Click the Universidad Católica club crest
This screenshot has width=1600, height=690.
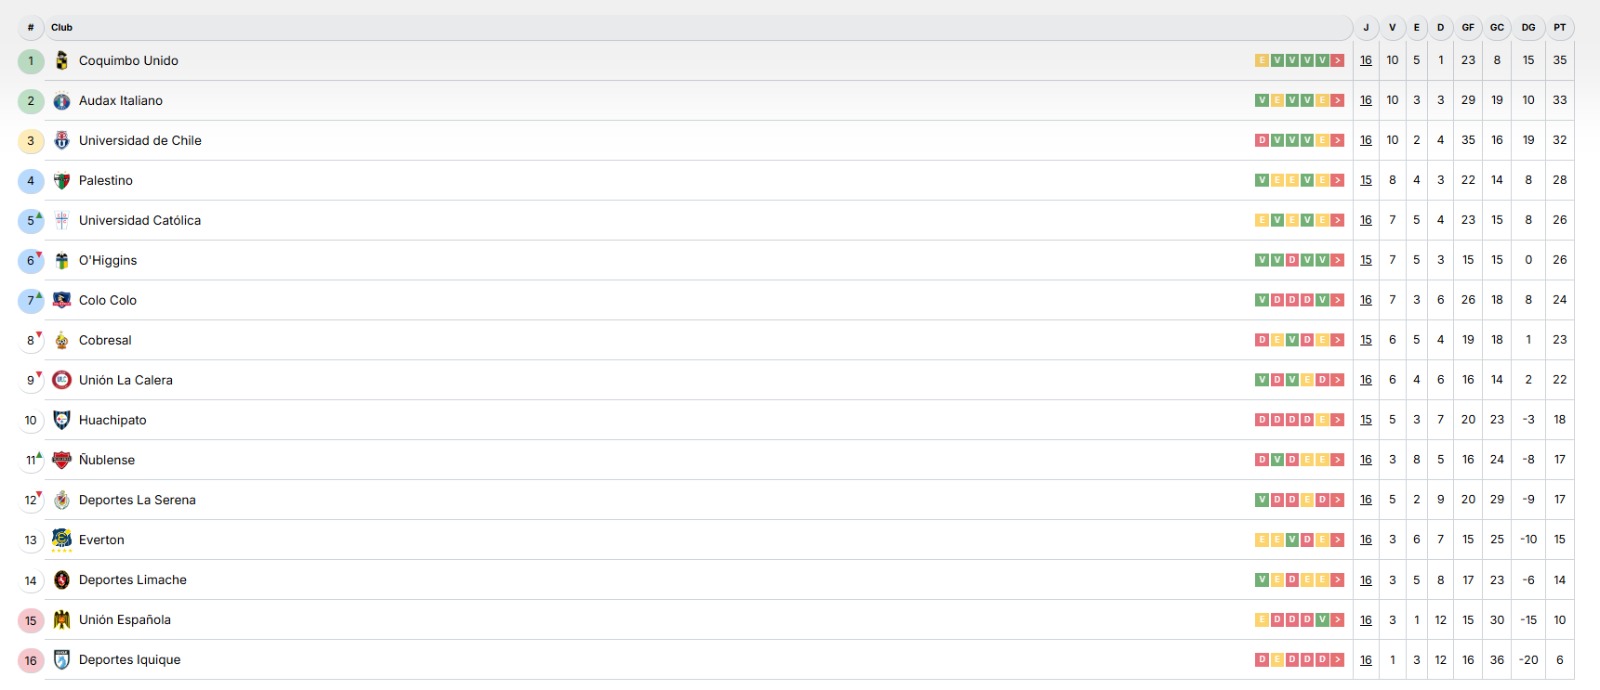[62, 220]
